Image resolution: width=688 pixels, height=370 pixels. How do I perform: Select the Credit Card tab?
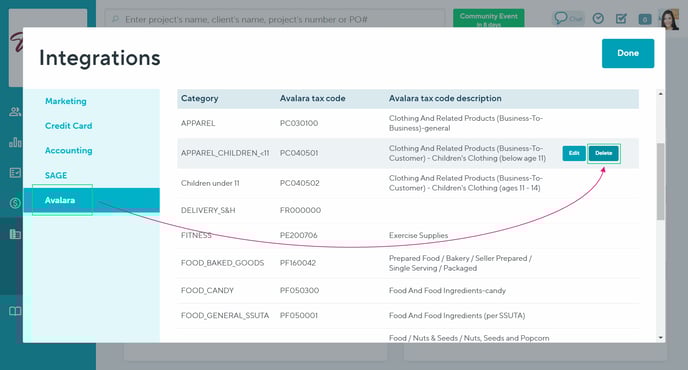click(x=68, y=126)
